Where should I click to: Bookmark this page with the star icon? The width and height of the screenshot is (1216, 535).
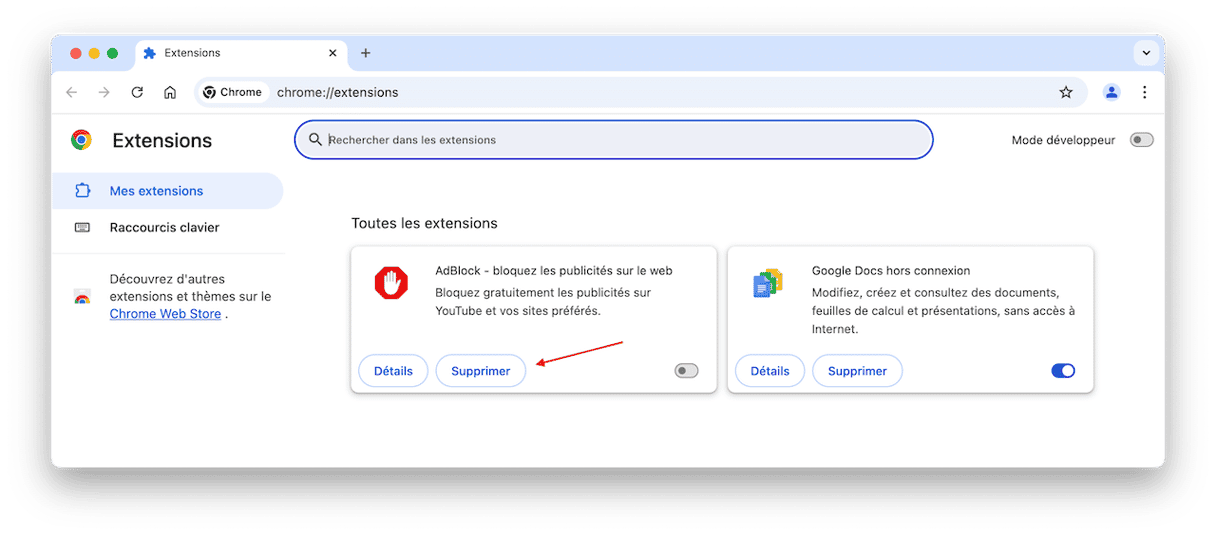click(1066, 92)
